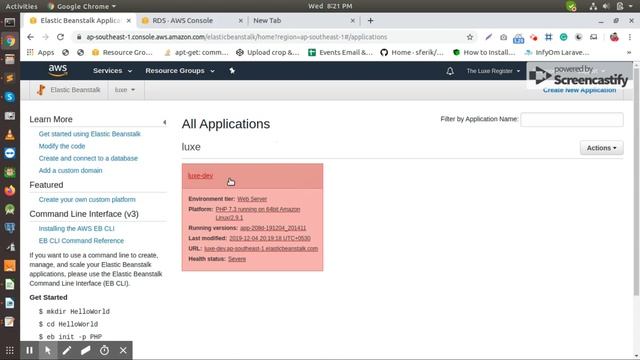Focus the Filter by Application Name field
Screen dimensions: 640x360
click(571, 119)
